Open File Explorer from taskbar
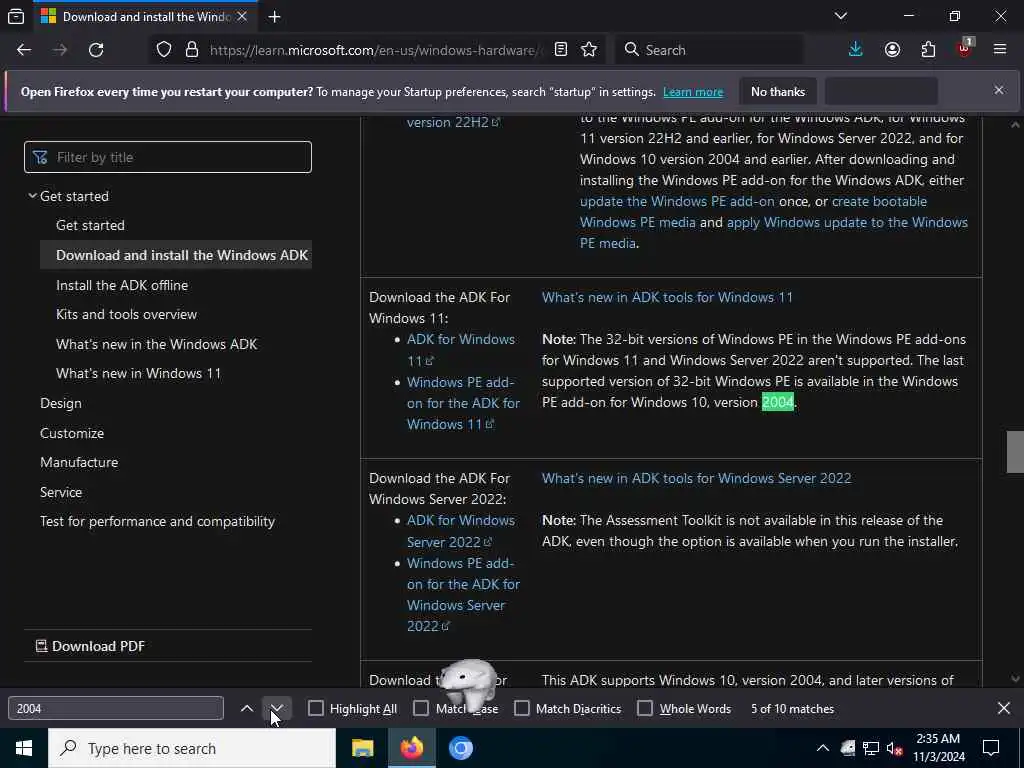 click(362, 748)
